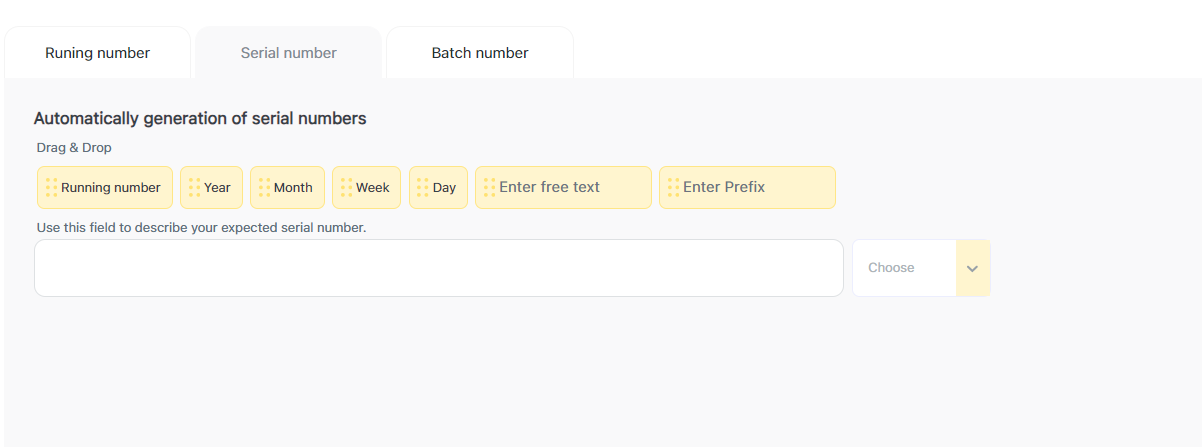Select the Serial number tab
Screen dimensions: 1202x447
tap(288, 53)
